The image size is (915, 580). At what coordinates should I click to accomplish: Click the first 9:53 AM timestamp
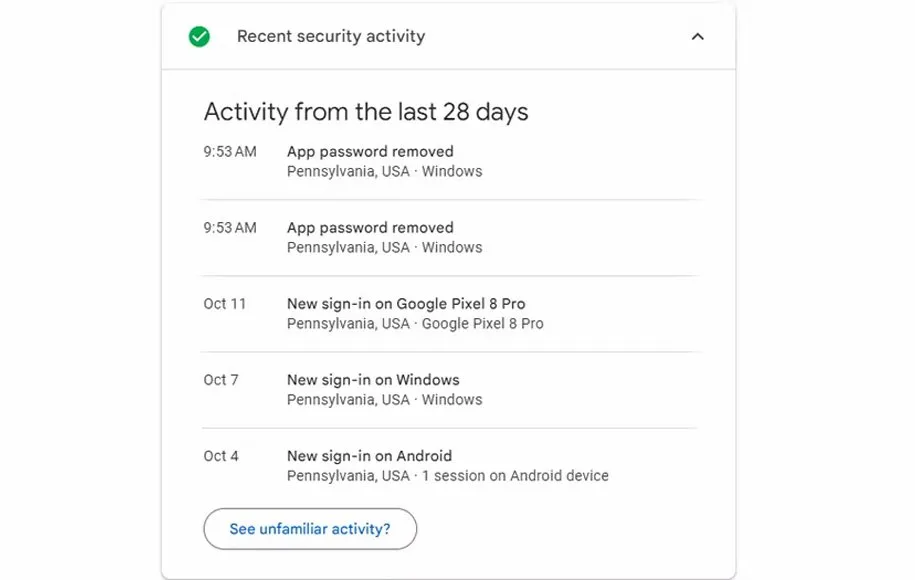230,152
